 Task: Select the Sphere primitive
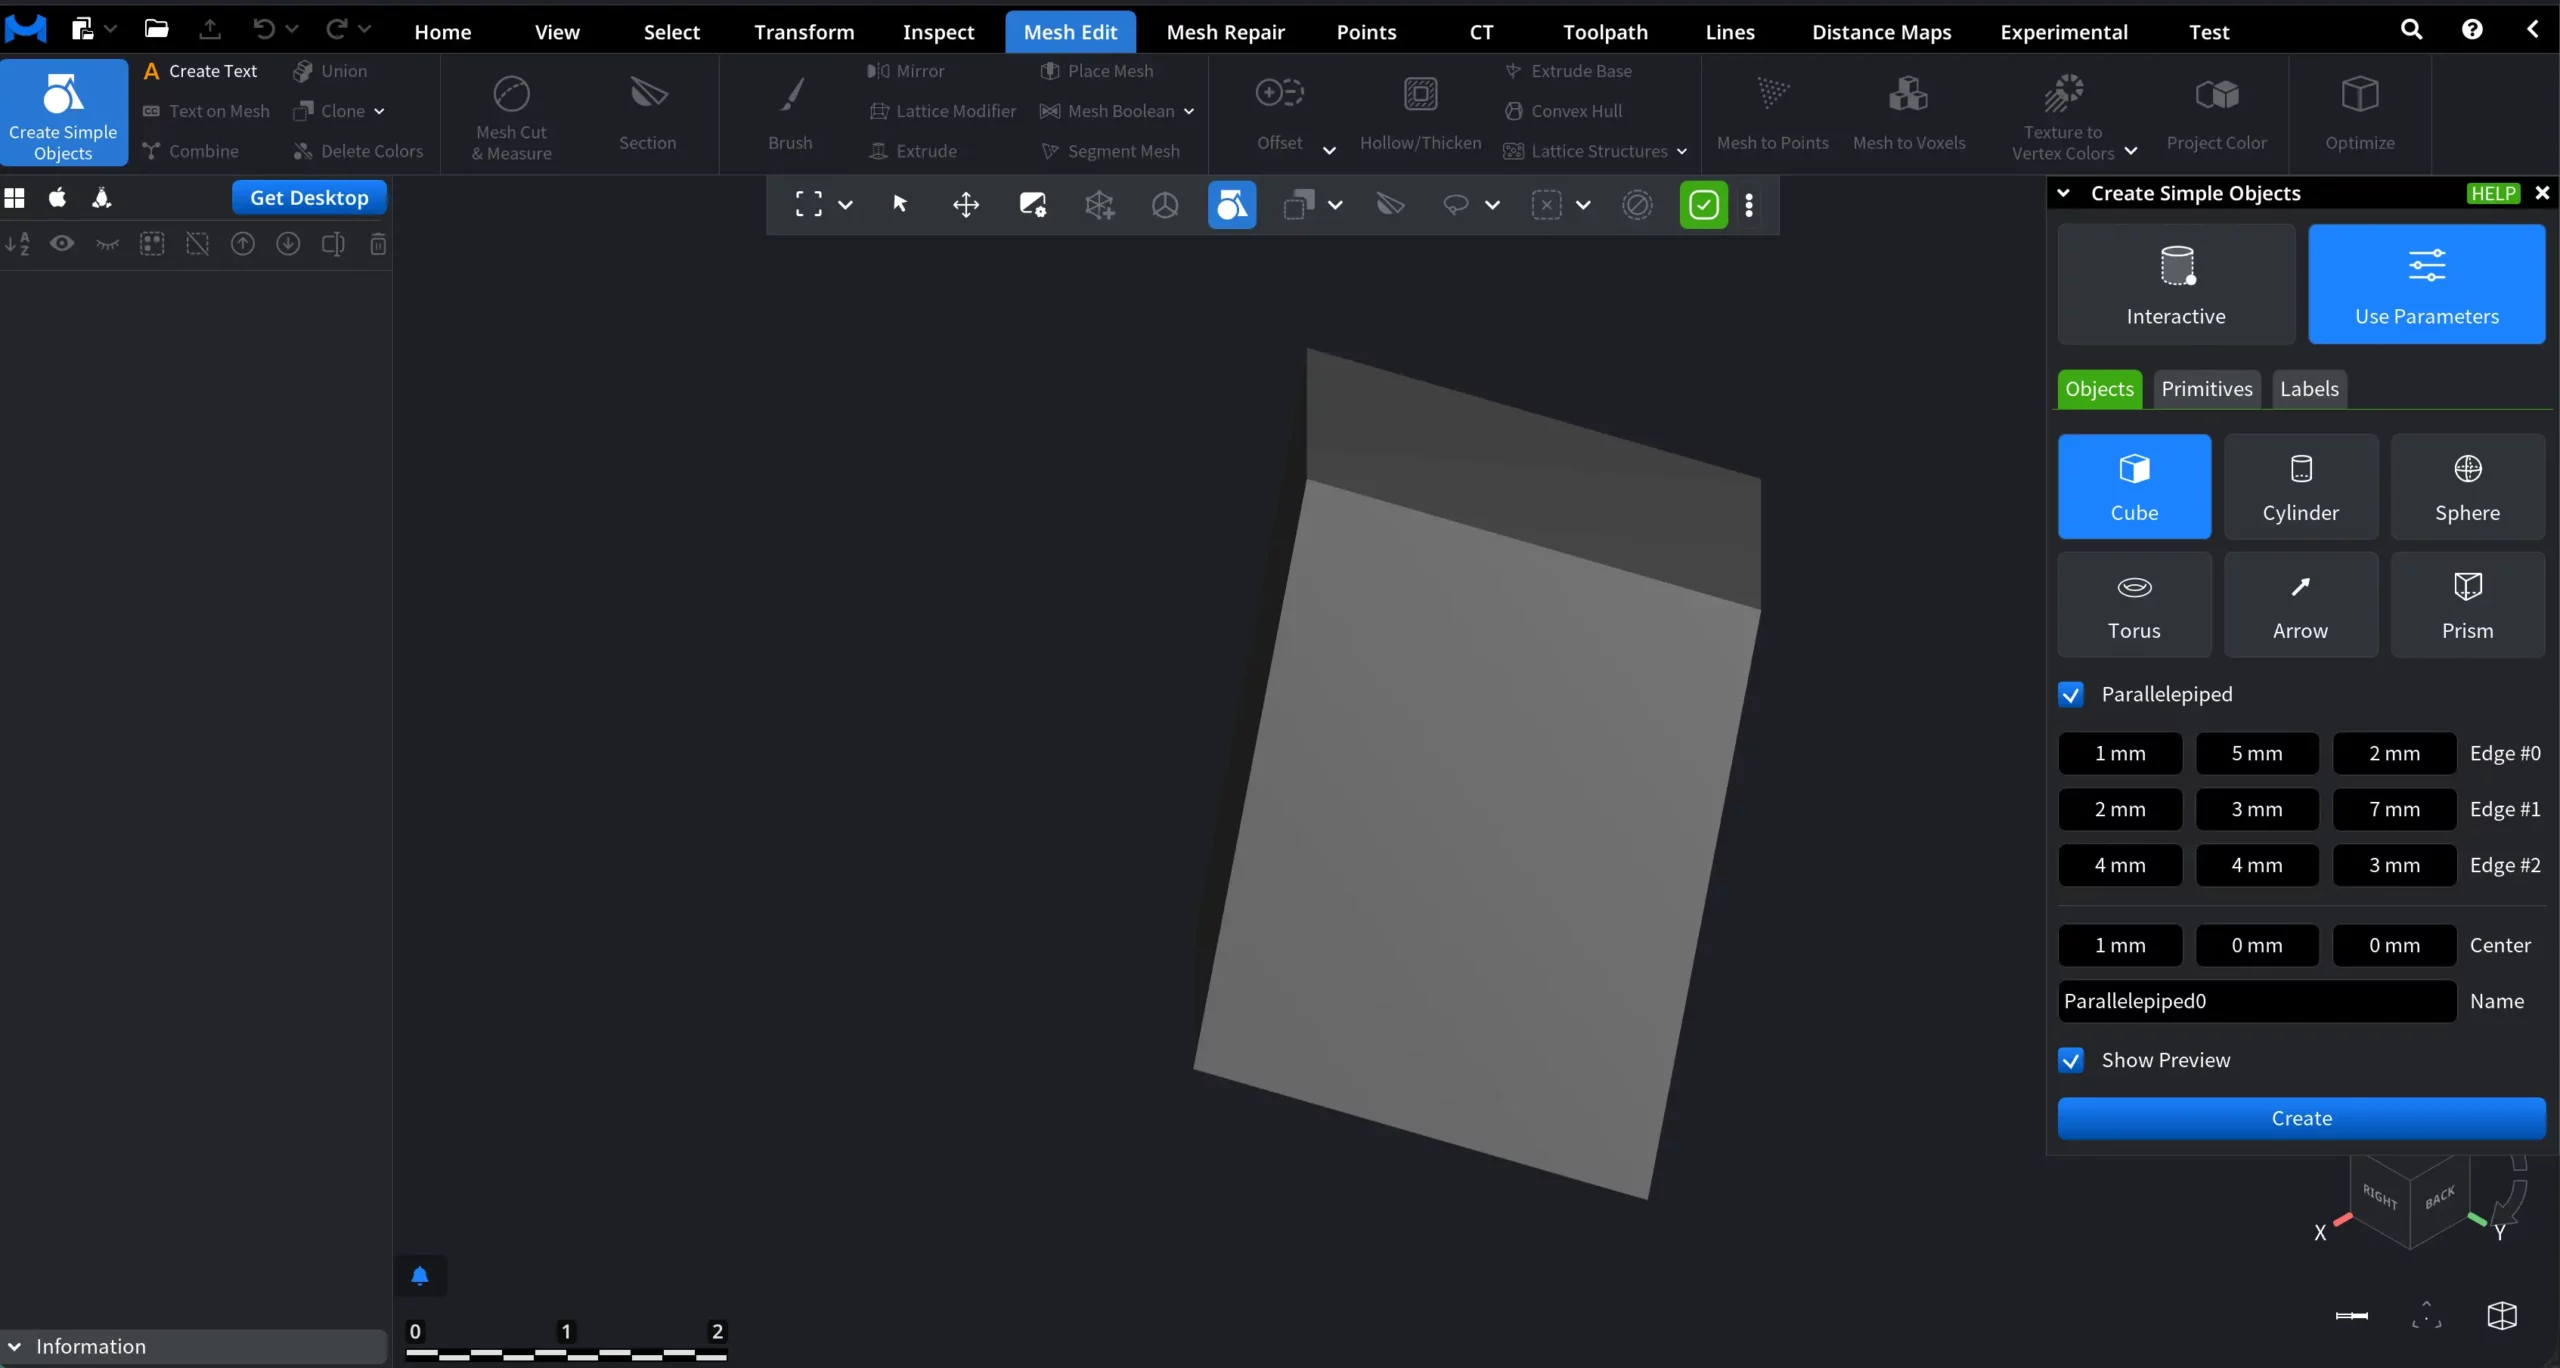[x=2466, y=487]
